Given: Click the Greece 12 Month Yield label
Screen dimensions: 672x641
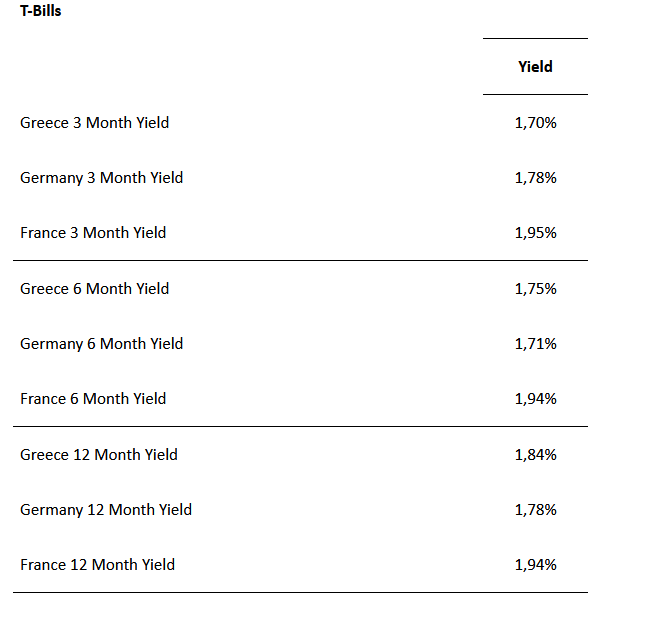Looking at the screenshot, I should (x=98, y=455).
